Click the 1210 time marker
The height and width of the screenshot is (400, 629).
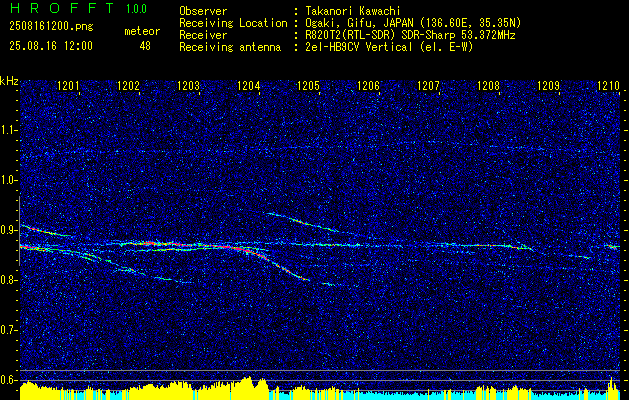pyautogui.click(x=609, y=85)
